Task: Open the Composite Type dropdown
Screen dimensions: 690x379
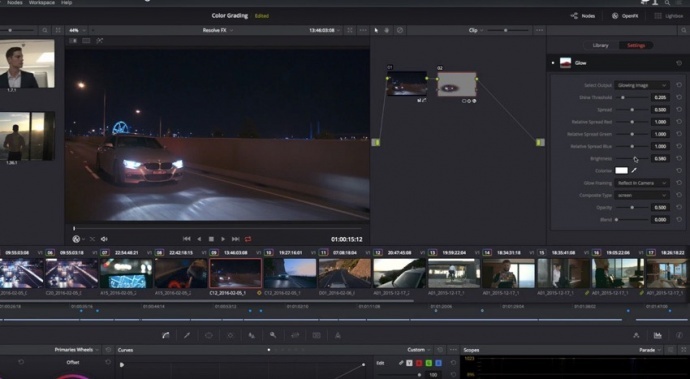Action: point(642,195)
